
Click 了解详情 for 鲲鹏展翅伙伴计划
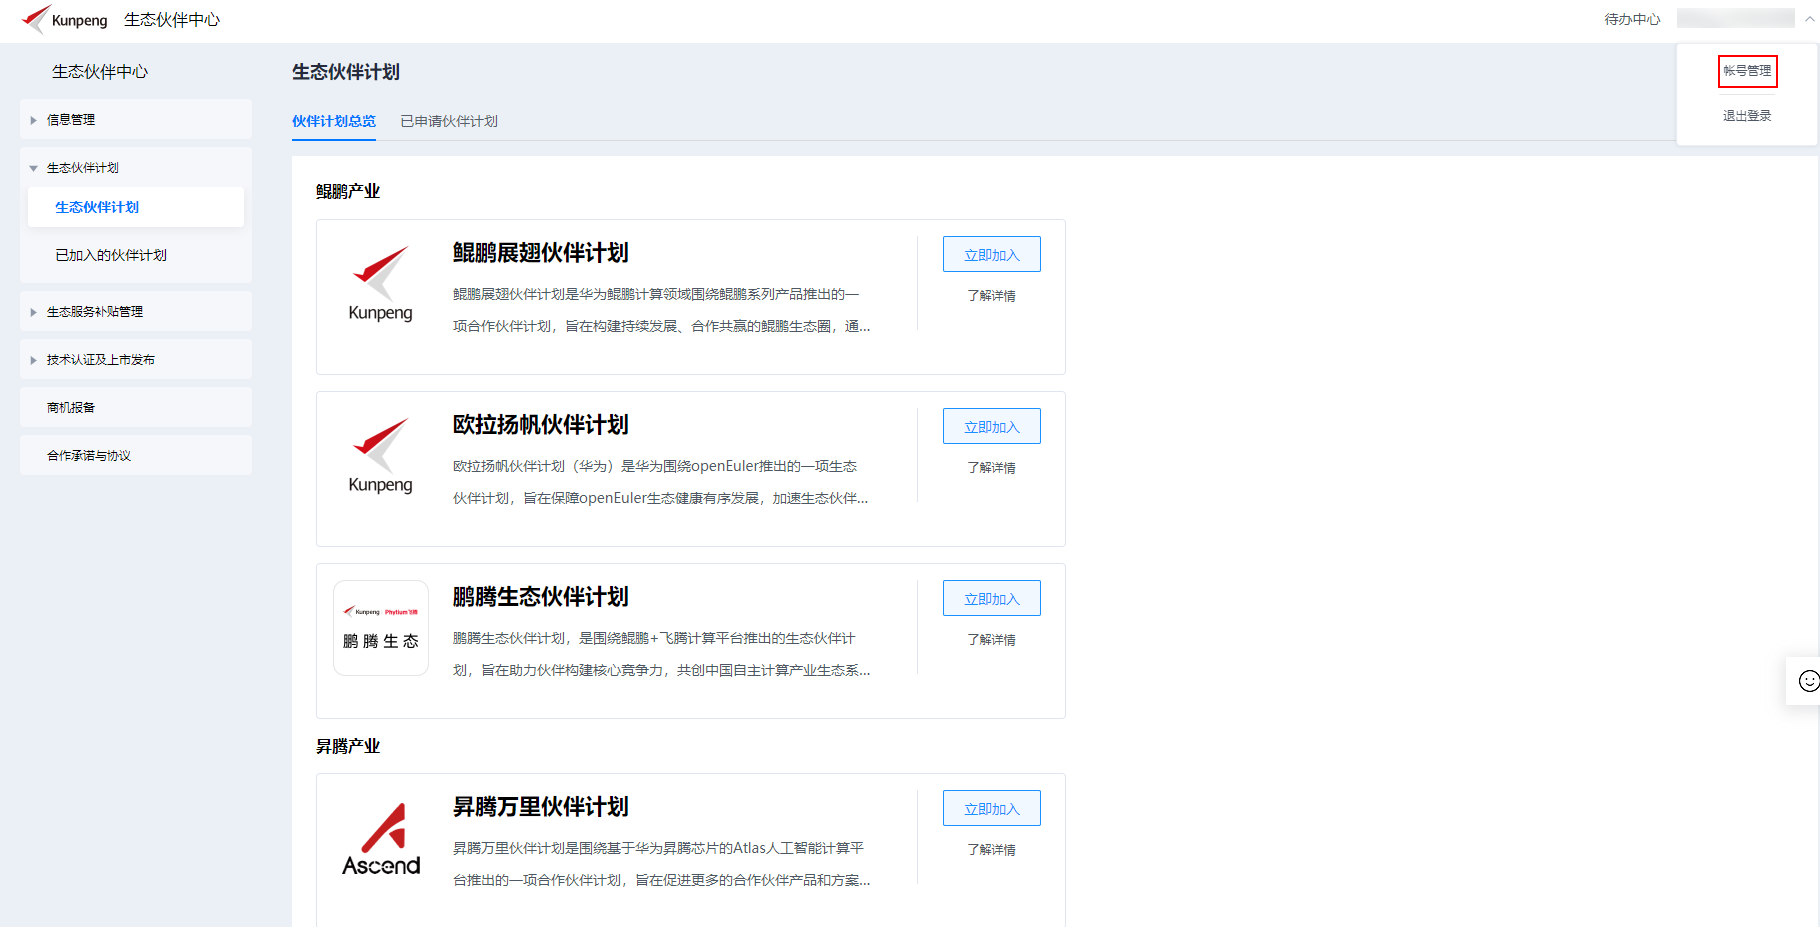point(992,296)
